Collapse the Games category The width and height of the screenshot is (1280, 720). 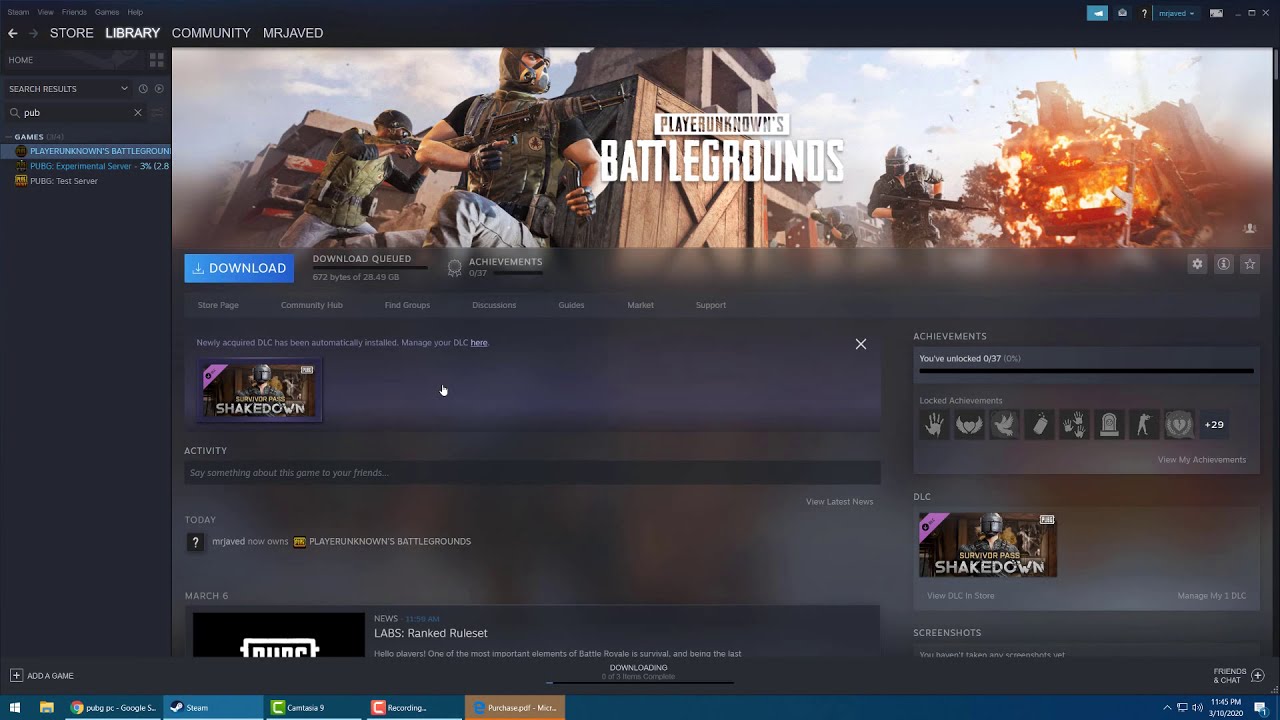[8, 137]
